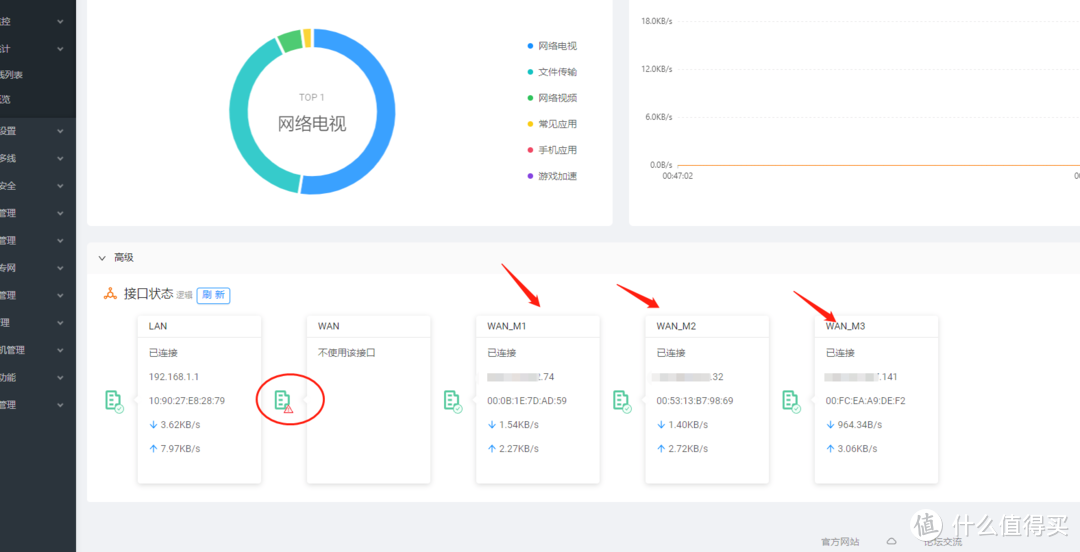Click the 7.97KB/s upload speed

(180, 449)
